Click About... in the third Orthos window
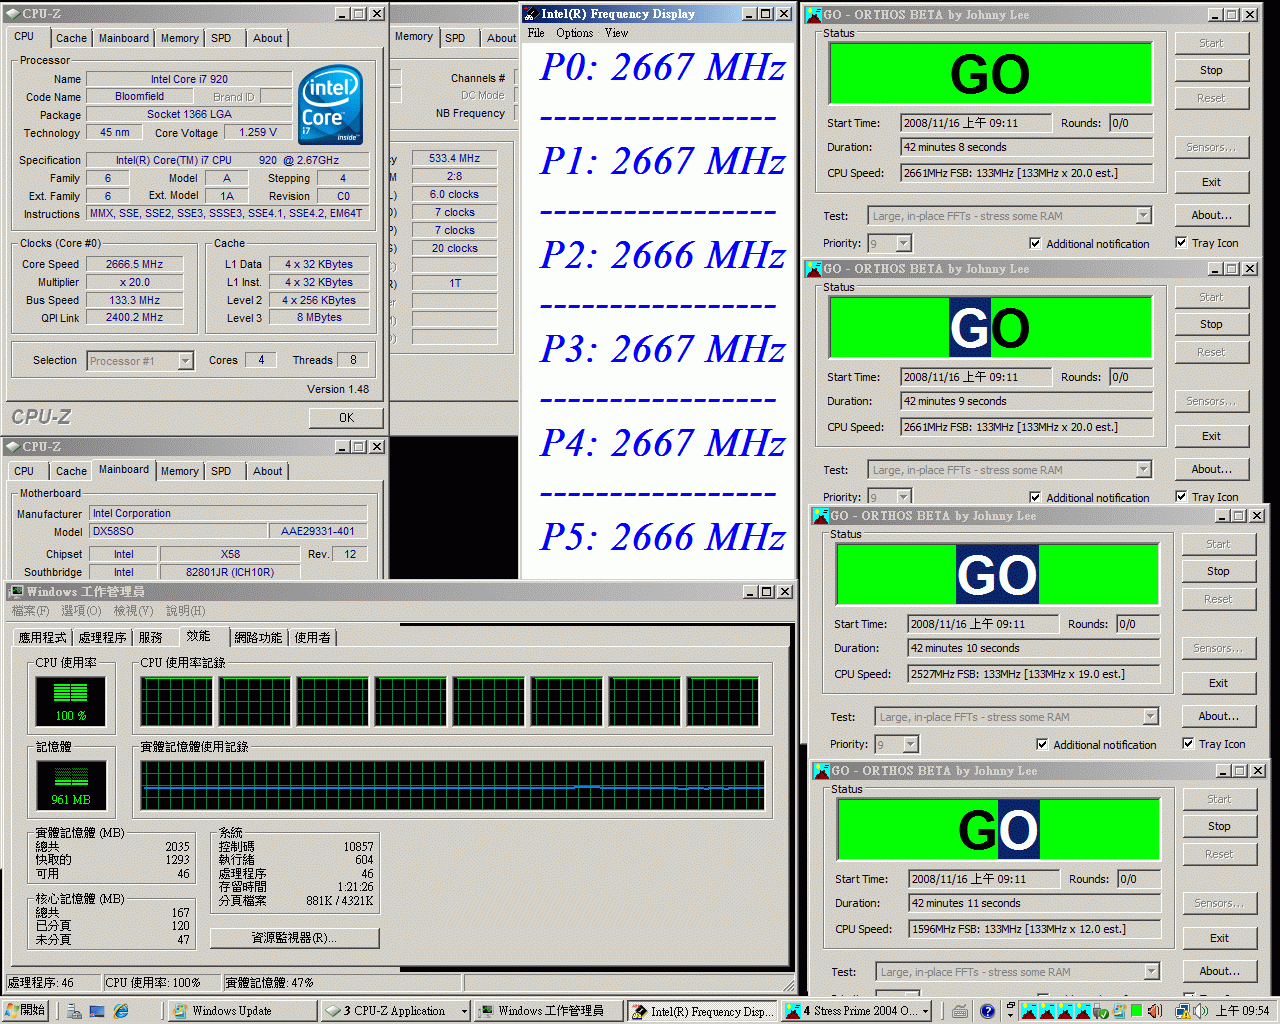Screen dimensions: 1280x1024 pyautogui.click(x=1218, y=716)
